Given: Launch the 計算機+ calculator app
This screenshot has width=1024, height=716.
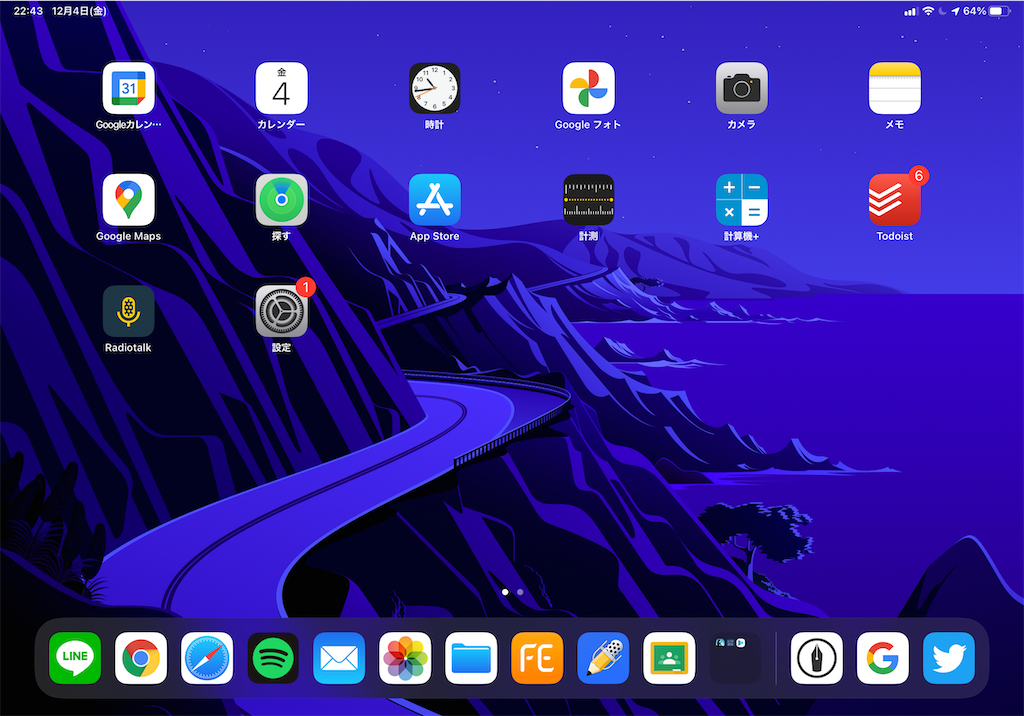Looking at the screenshot, I should [742, 200].
